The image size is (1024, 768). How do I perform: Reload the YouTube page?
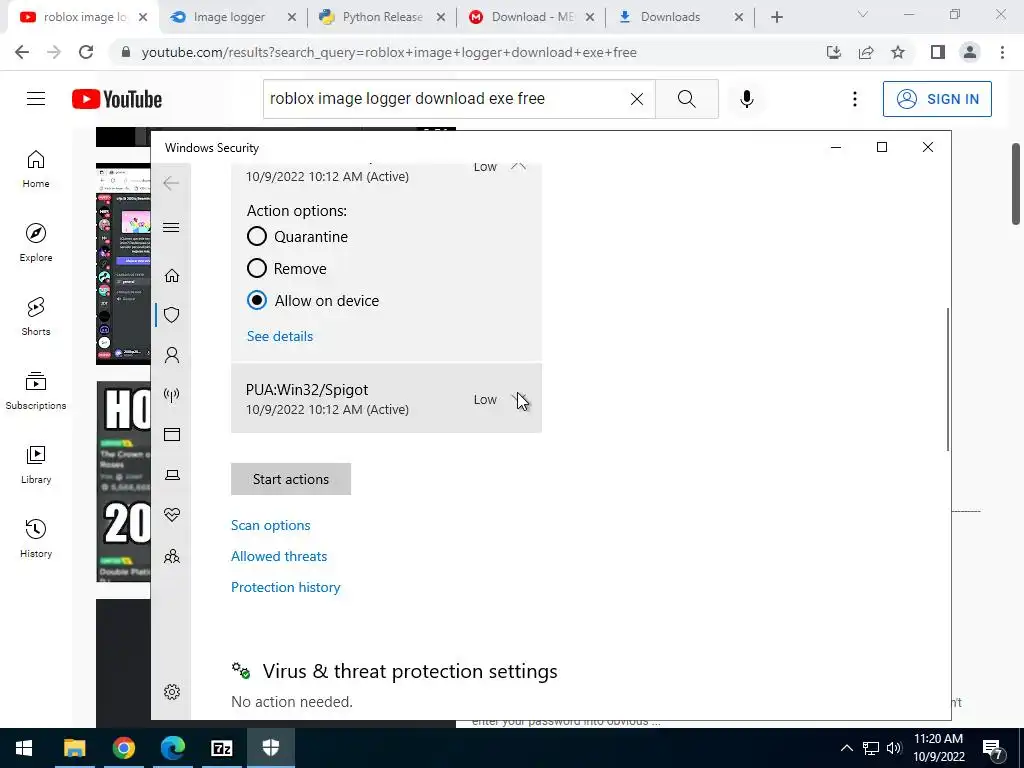pyautogui.click(x=86, y=52)
